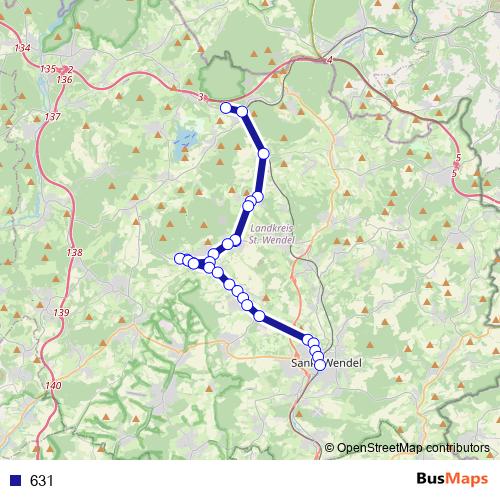Click the motorway exit 4 marker
This screenshot has height=500, width=500.
tap(329, 60)
